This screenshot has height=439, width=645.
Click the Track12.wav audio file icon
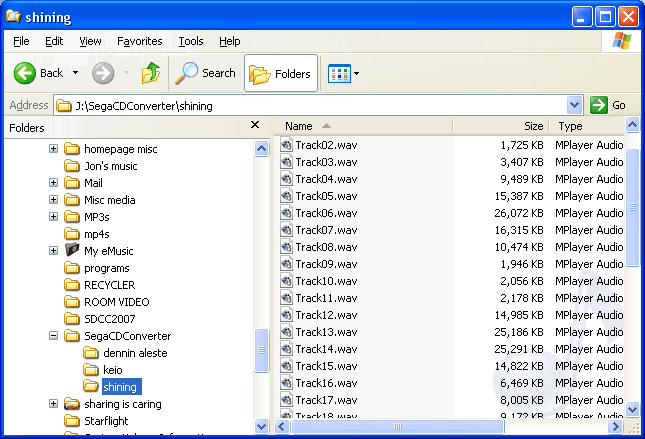click(x=286, y=315)
